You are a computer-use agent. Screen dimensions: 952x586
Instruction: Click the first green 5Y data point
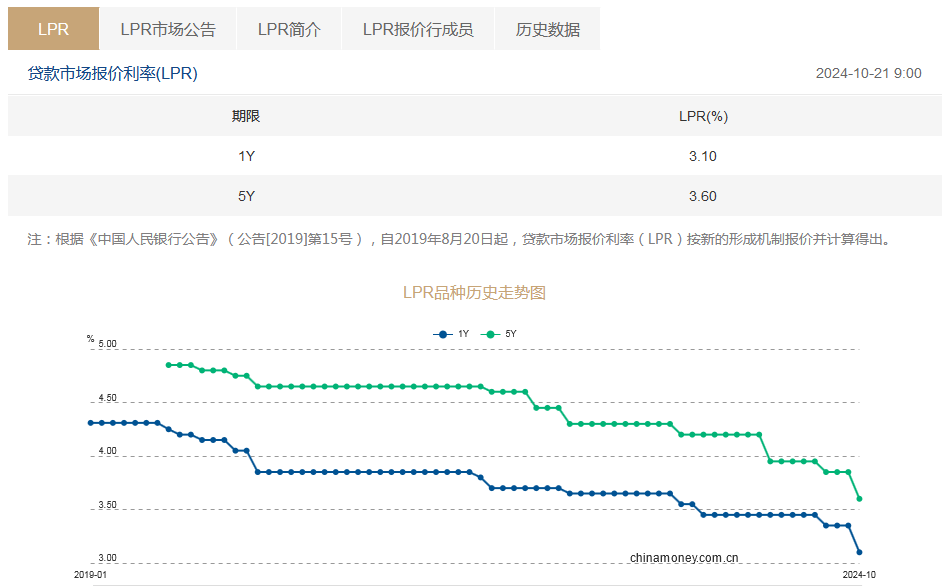pyautogui.click(x=168, y=365)
